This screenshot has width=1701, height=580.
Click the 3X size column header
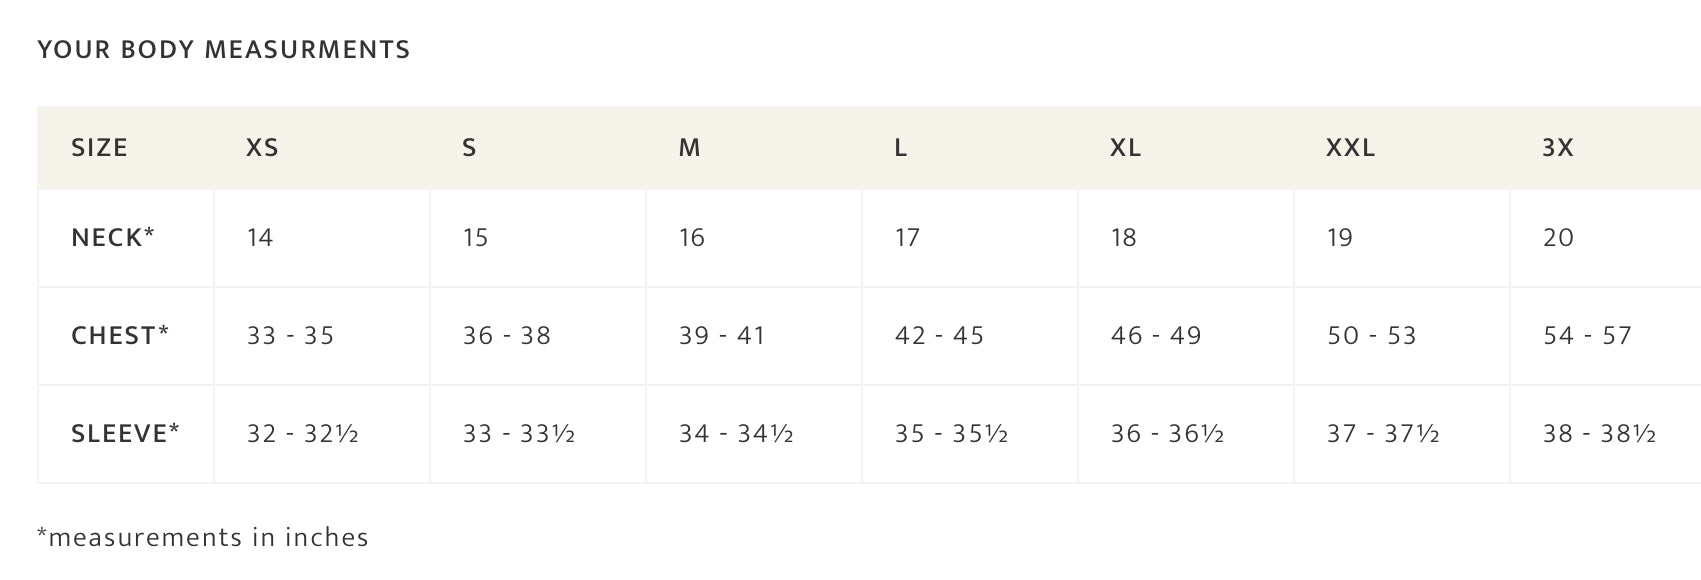(1558, 148)
